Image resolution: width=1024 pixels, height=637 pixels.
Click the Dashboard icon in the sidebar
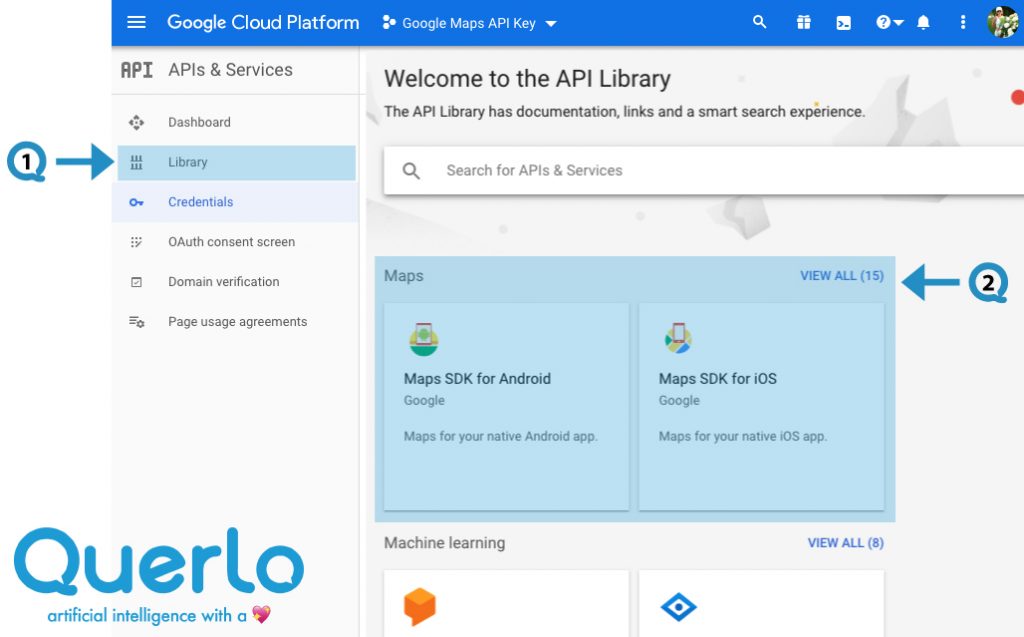point(136,122)
